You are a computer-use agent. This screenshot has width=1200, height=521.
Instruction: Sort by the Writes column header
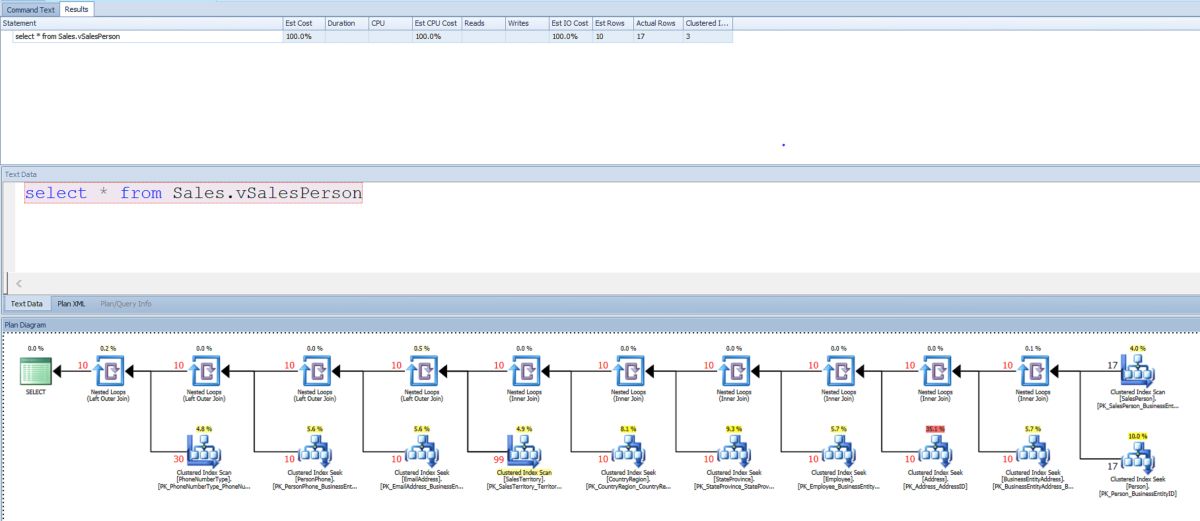point(527,22)
